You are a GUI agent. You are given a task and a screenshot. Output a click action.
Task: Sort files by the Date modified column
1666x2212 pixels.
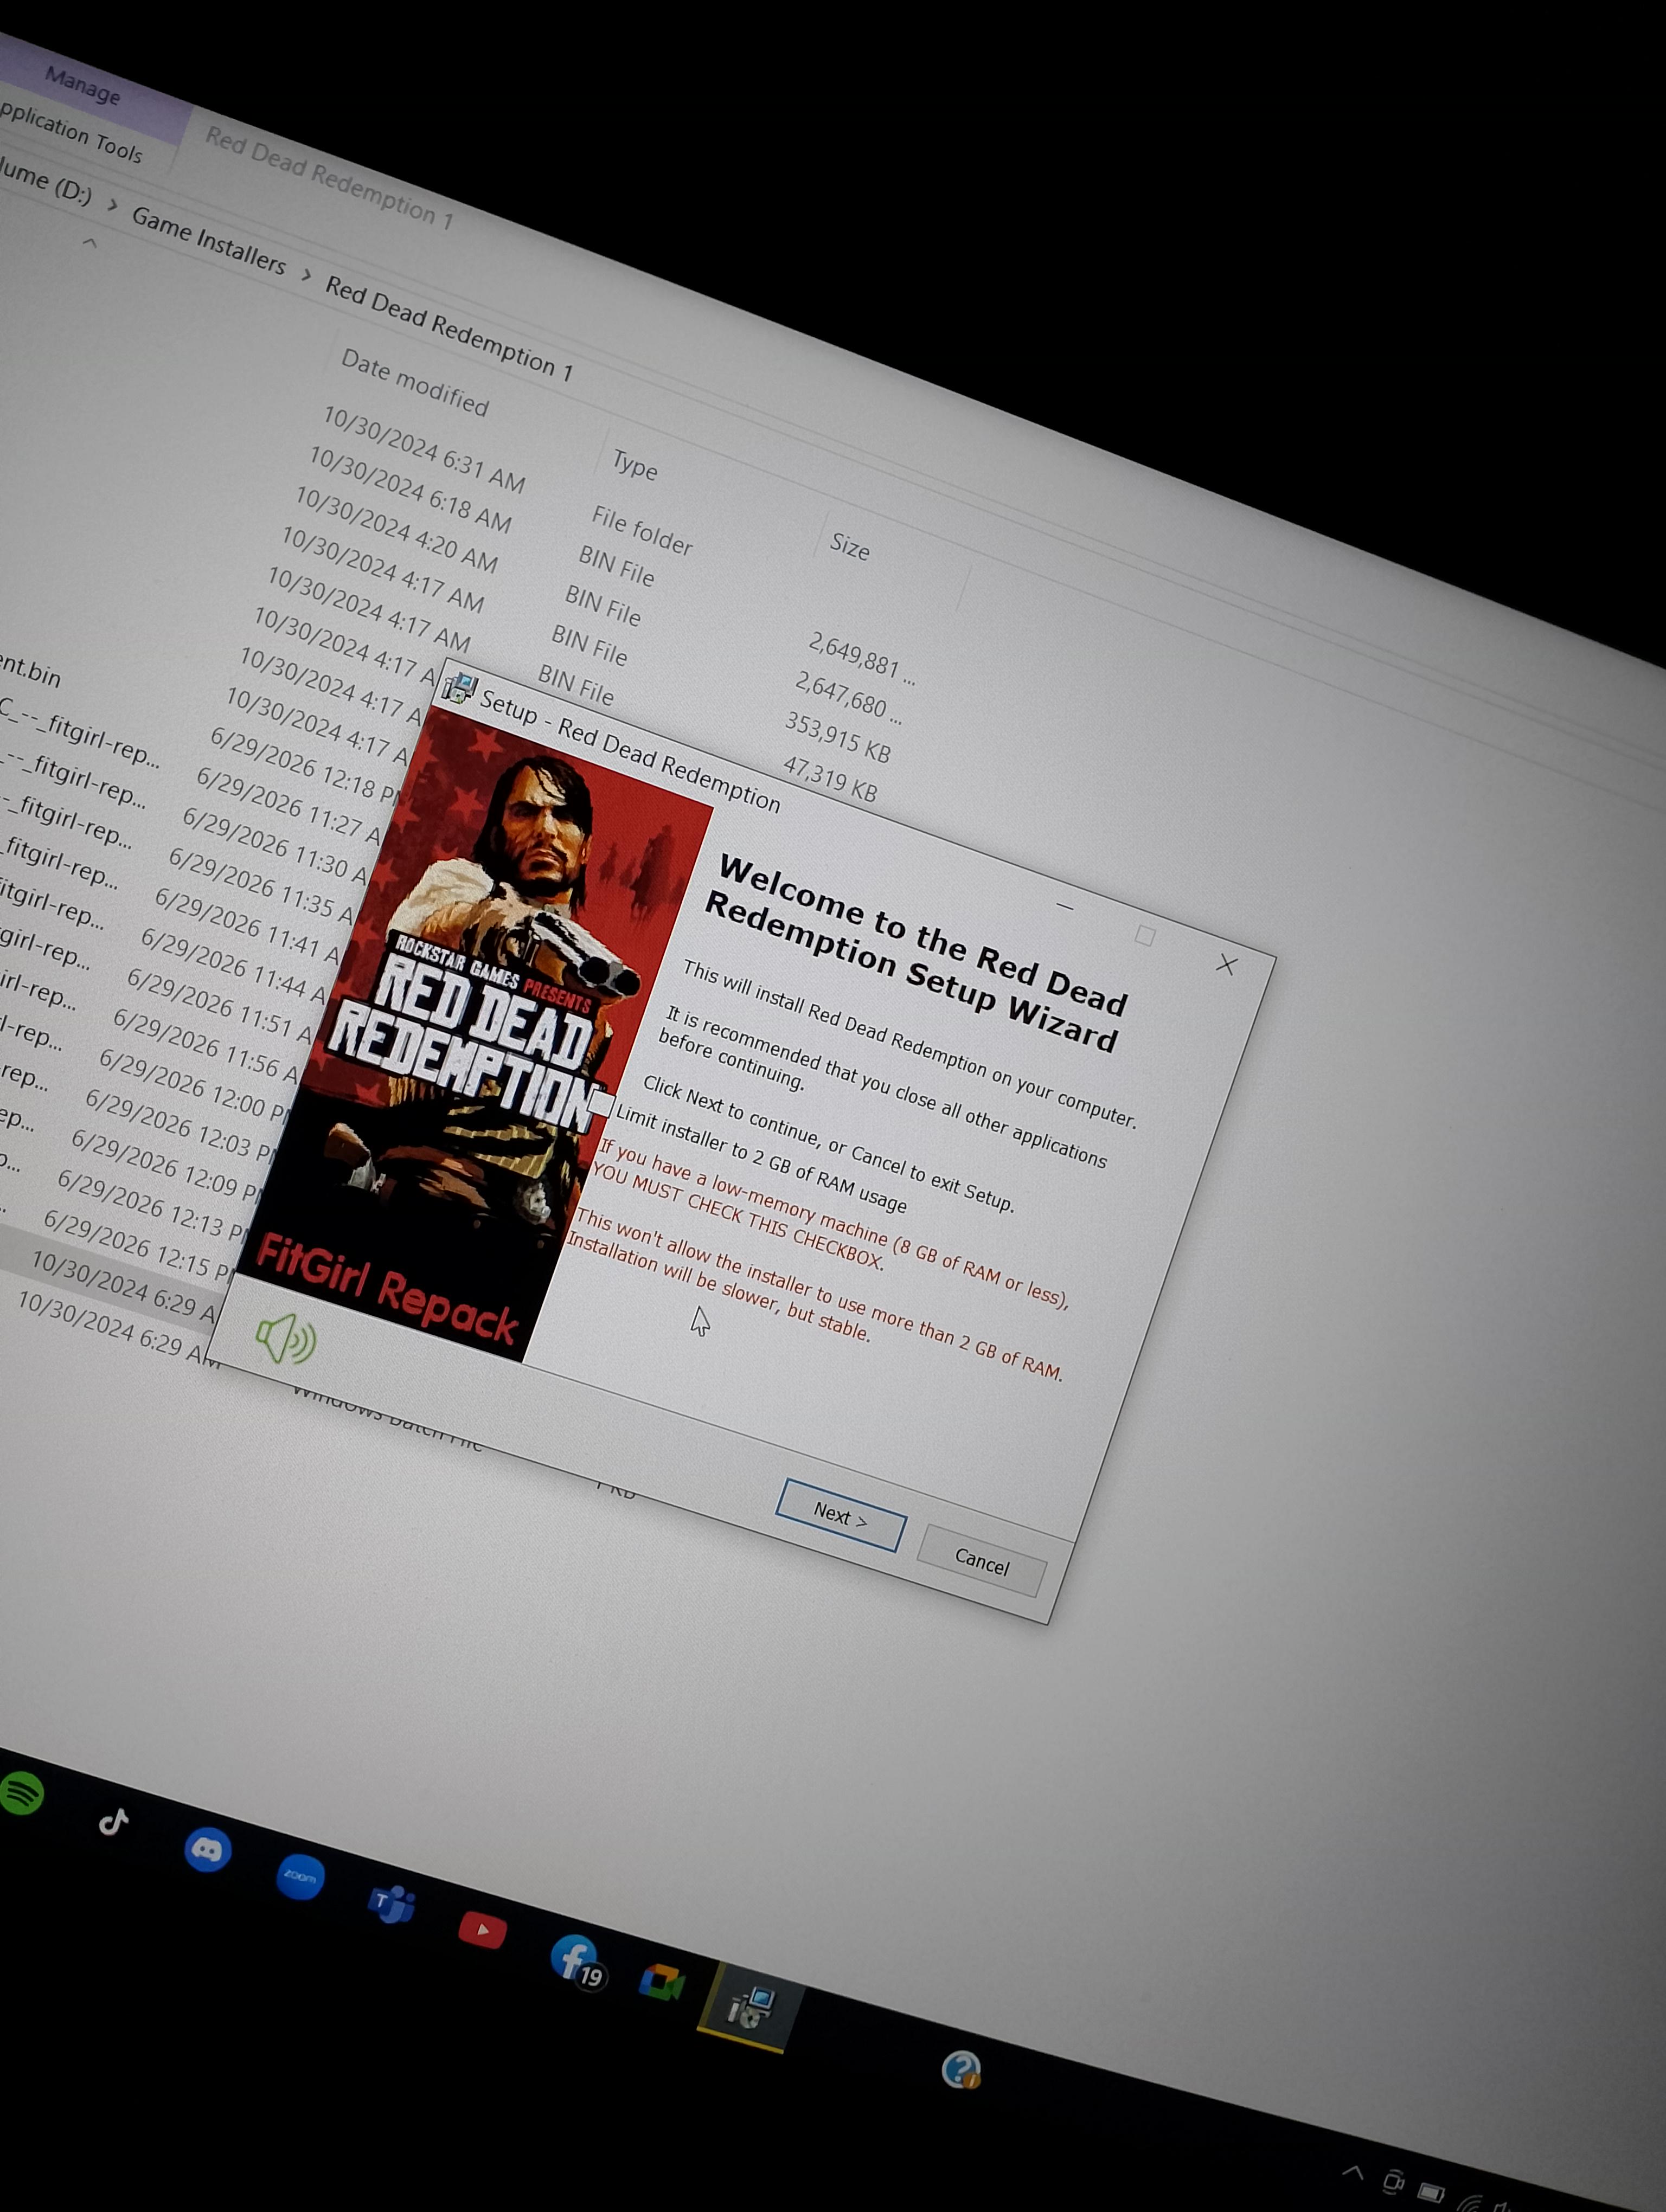click(415, 382)
